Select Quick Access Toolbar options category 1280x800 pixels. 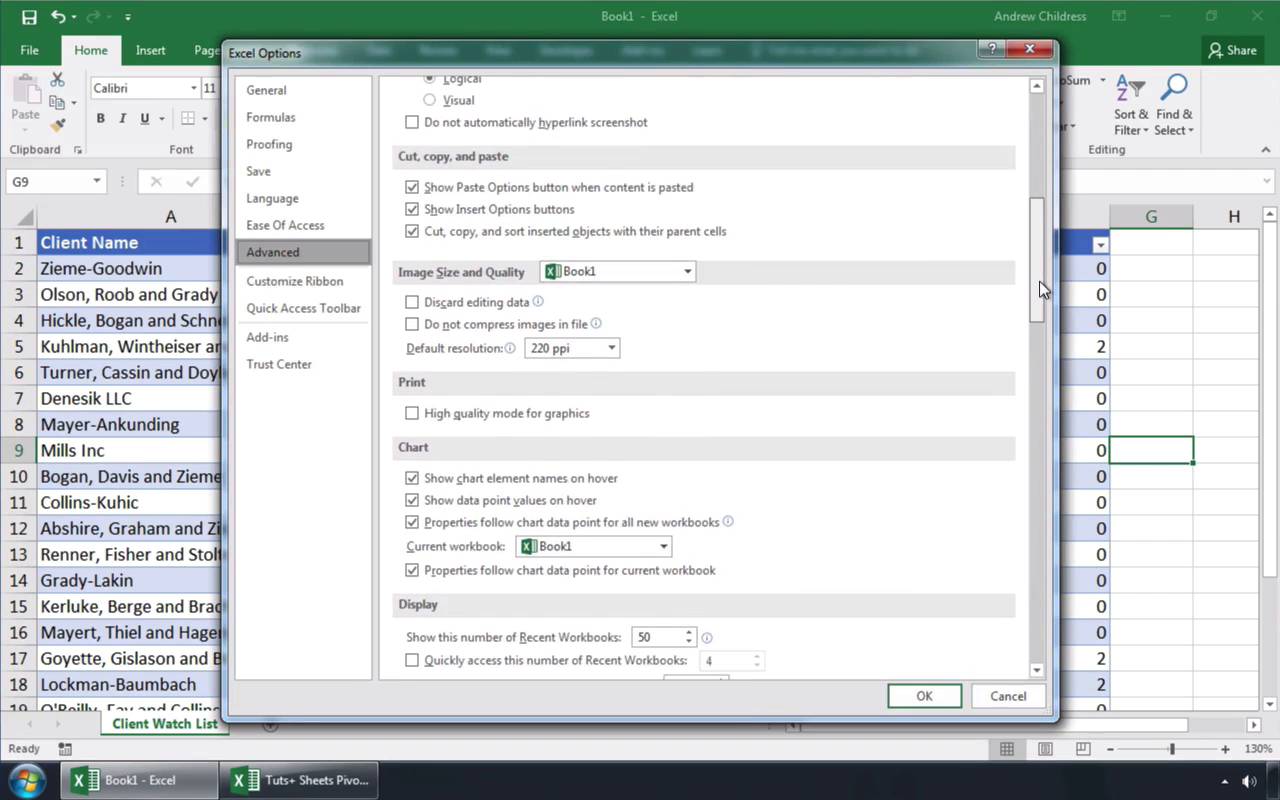pos(304,308)
